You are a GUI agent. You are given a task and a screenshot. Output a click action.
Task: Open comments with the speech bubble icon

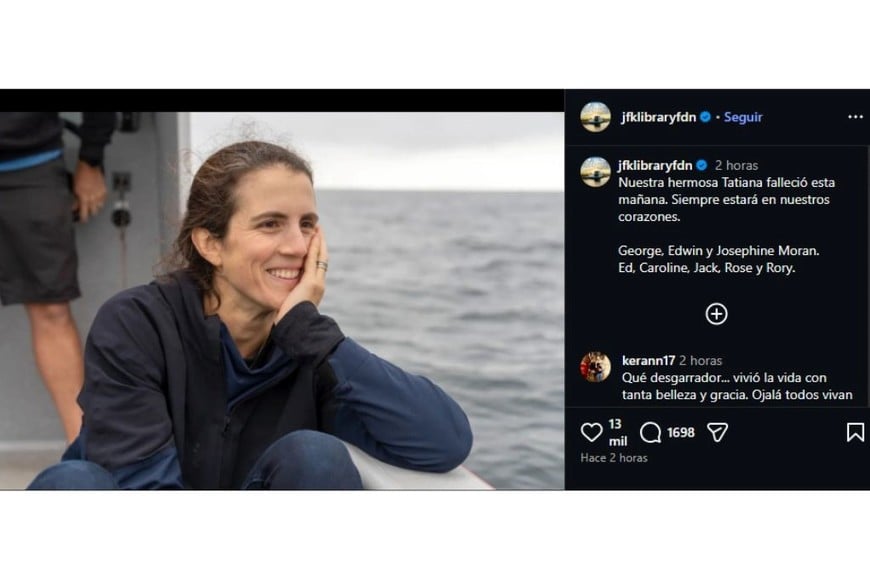[650, 432]
